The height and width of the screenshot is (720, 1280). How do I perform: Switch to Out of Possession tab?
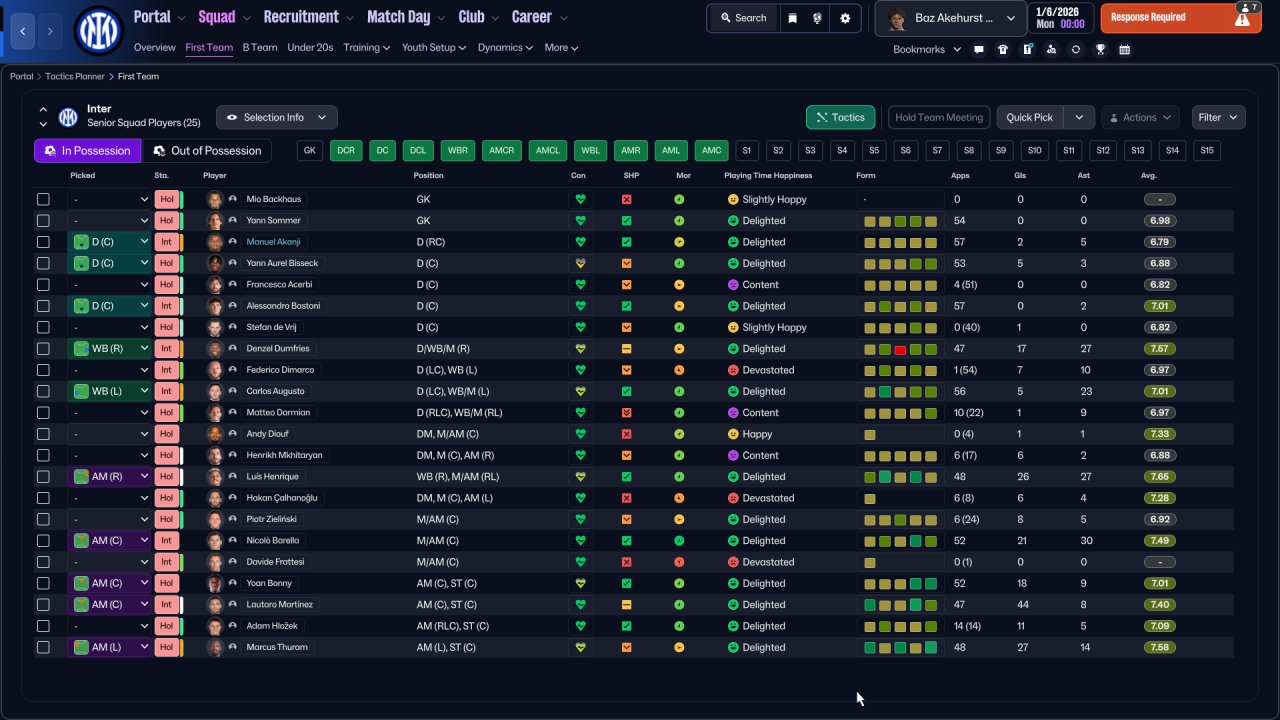[206, 151]
